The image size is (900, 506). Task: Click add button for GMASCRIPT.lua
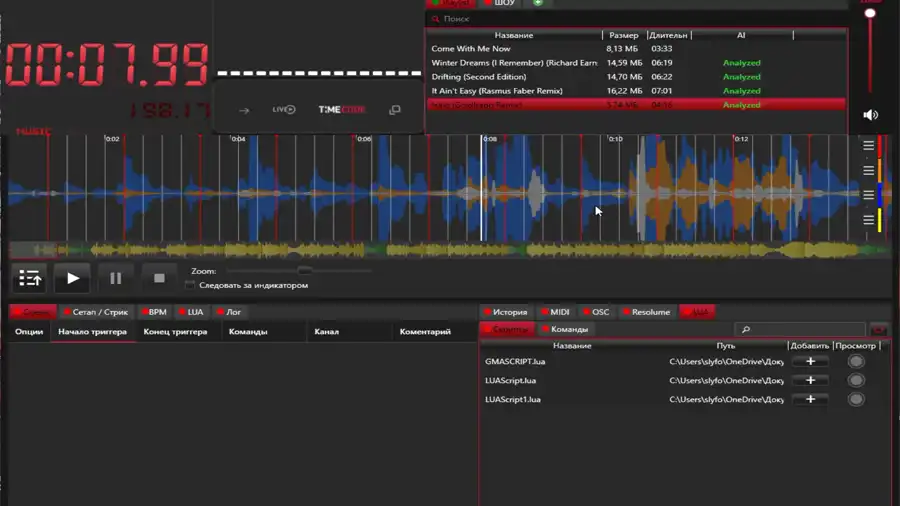click(810, 362)
